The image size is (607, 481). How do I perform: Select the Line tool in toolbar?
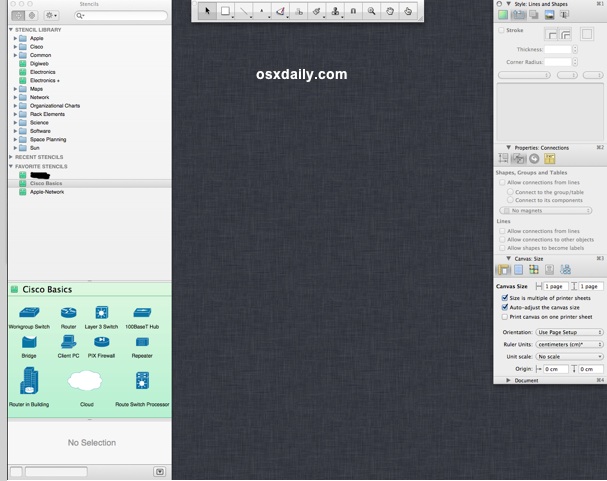tap(244, 11)
